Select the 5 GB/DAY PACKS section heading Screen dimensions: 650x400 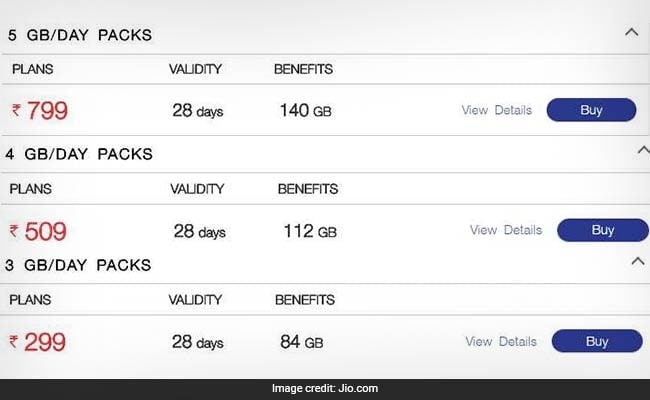click(x=79, y=35)
